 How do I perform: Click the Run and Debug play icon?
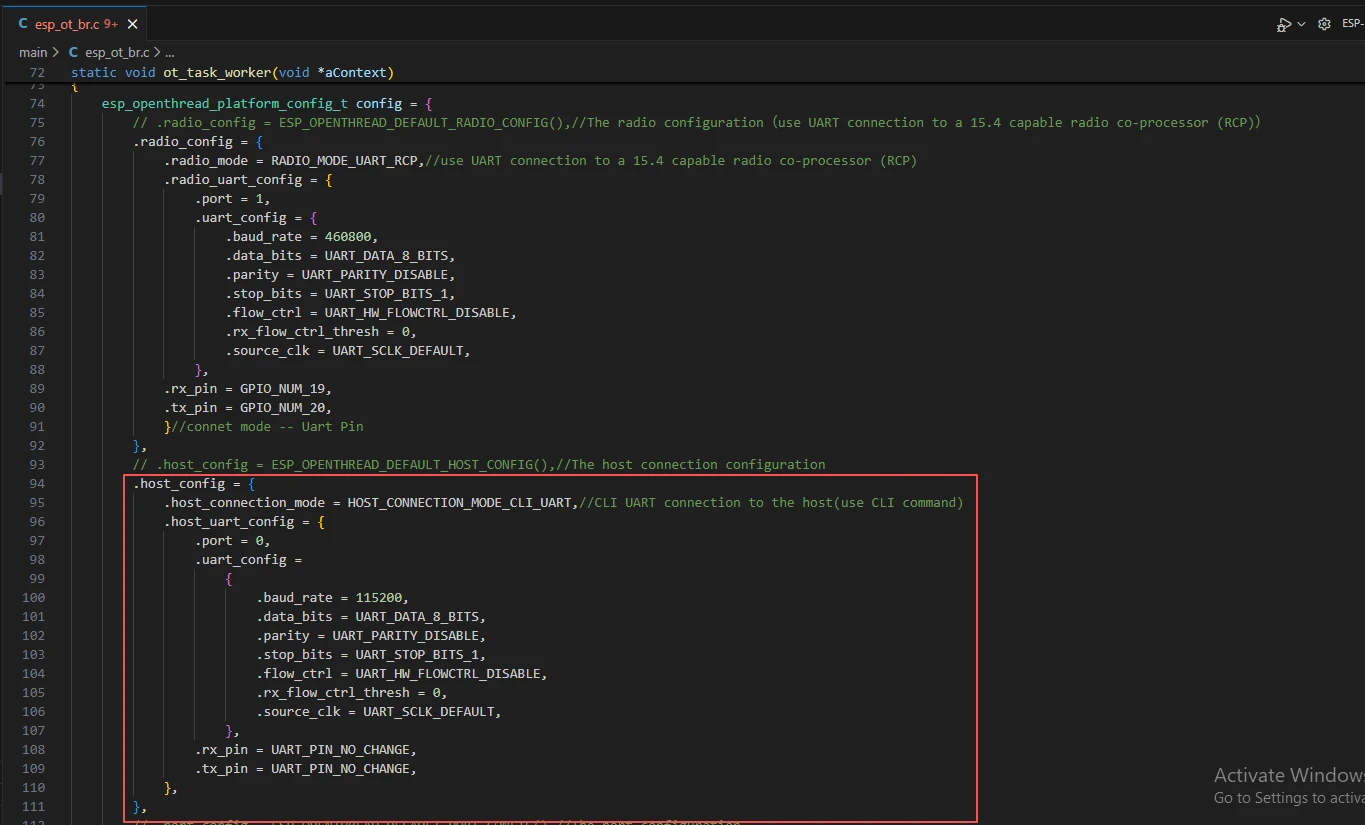(1284, 24)
